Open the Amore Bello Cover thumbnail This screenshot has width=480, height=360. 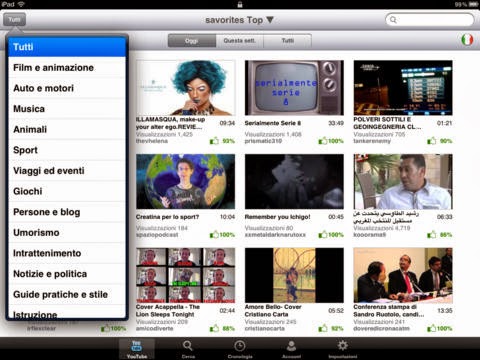click(294, 275)
